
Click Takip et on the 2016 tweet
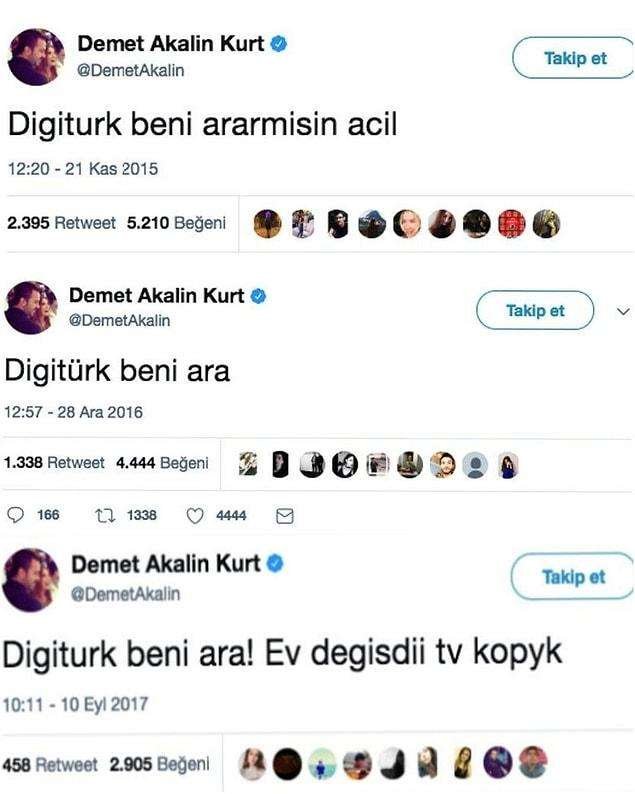click(x=535, y=310)
